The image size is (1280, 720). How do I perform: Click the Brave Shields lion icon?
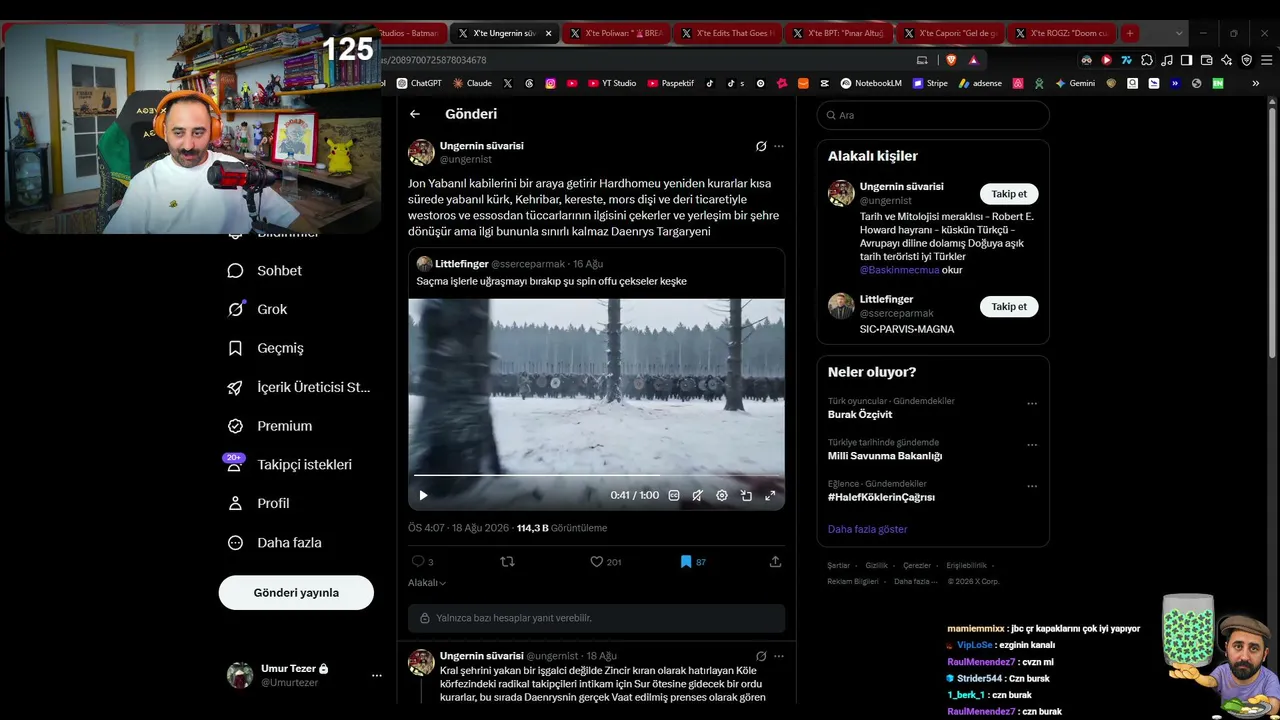(x=952, y=60)
